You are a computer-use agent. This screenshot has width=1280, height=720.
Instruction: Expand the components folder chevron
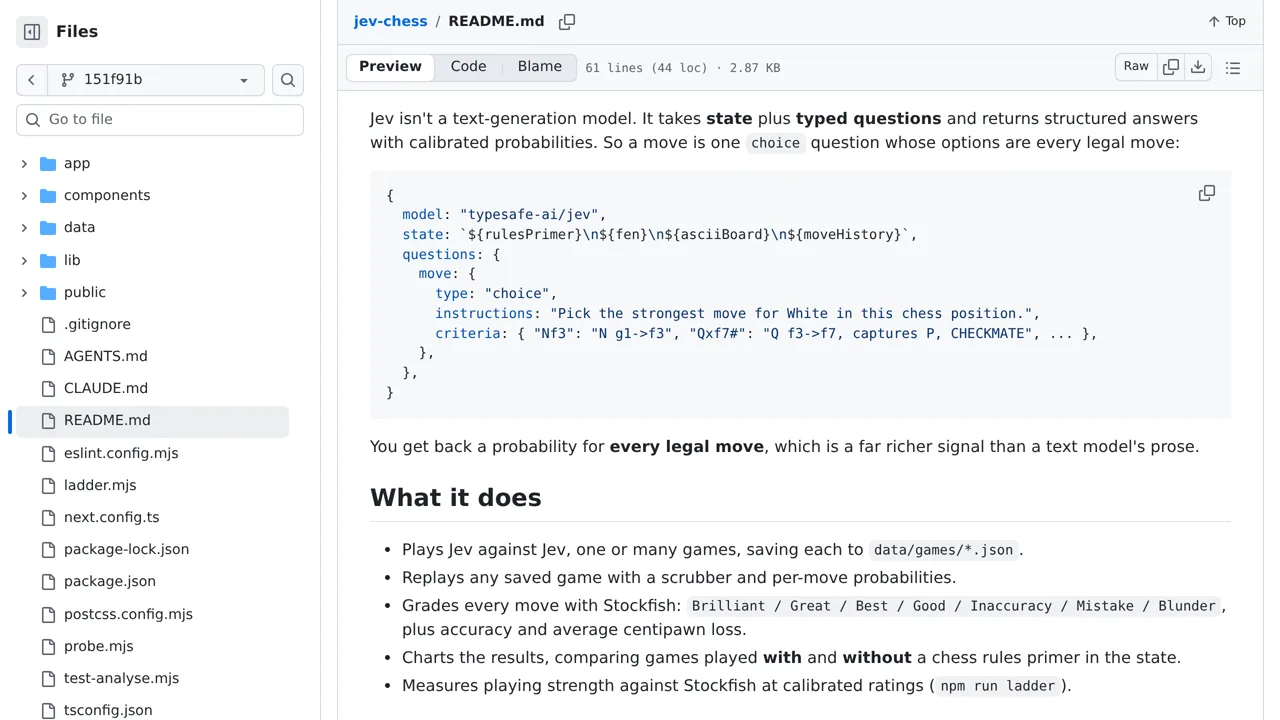coord(24,195)
